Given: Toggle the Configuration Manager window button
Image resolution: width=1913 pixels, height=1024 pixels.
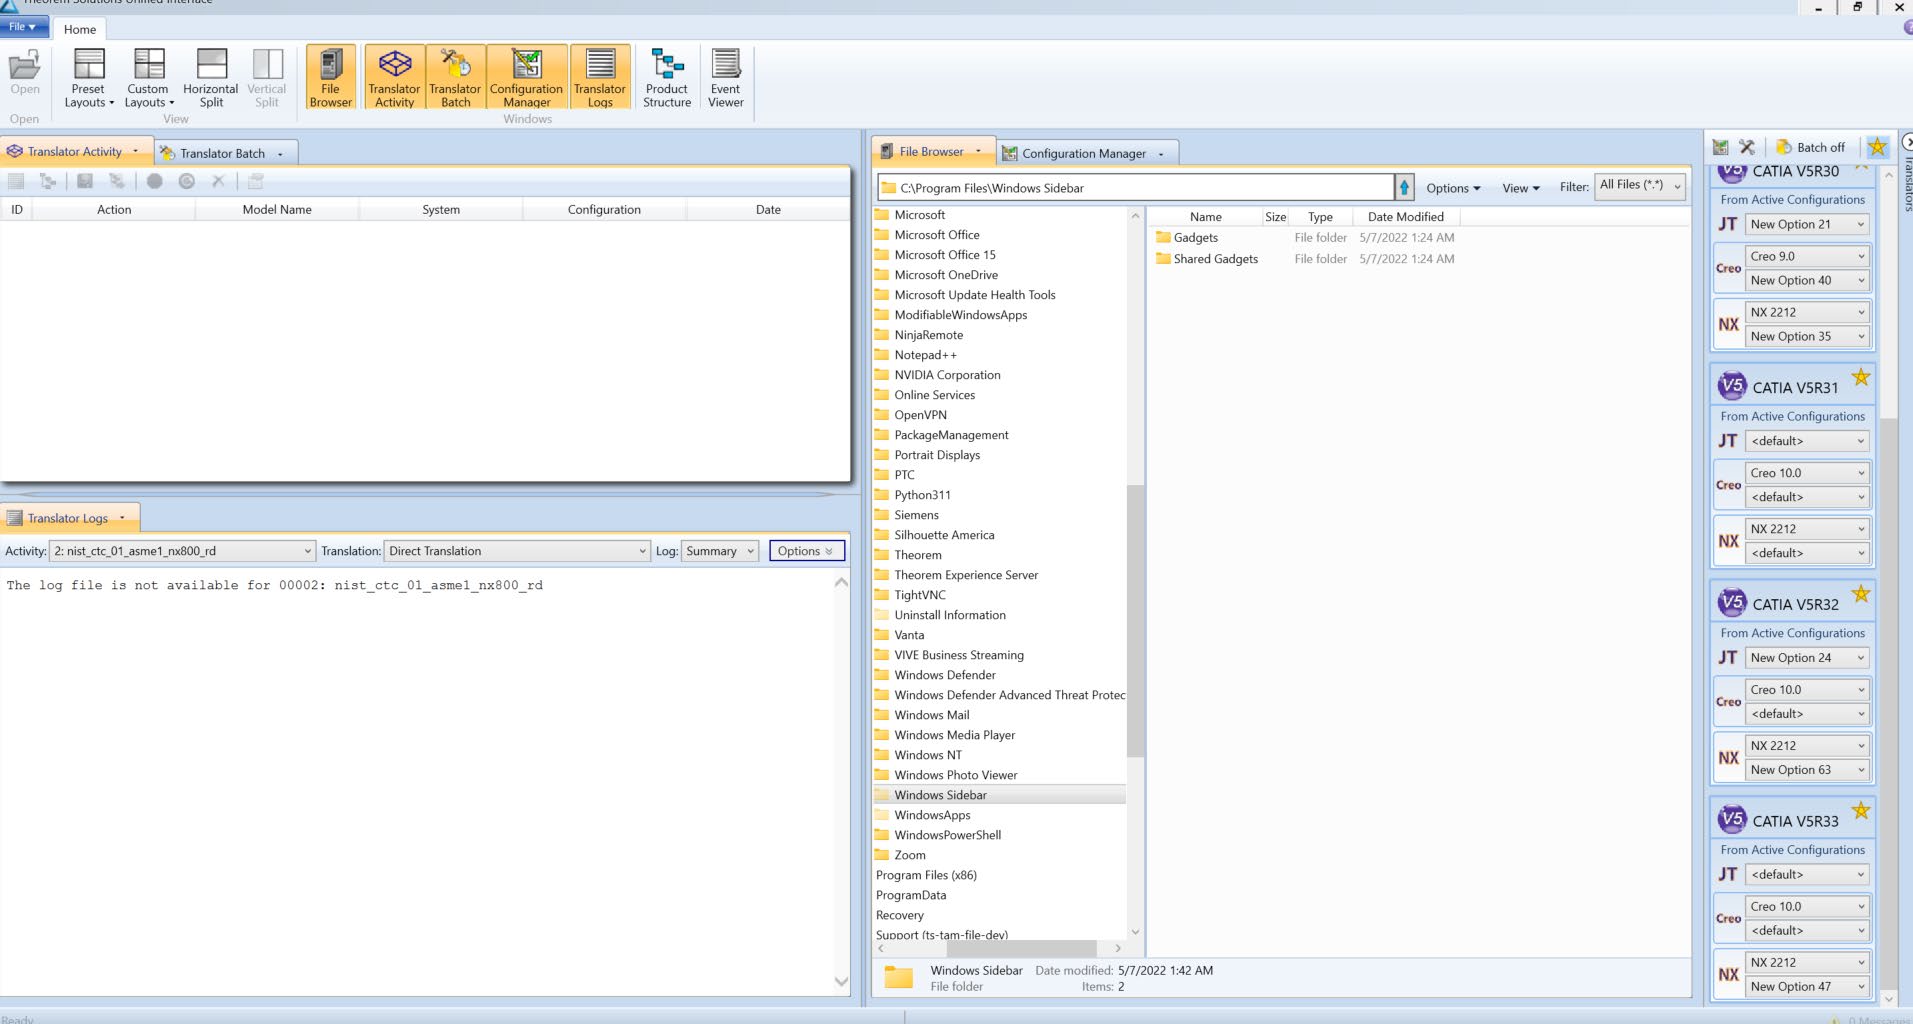Looking at the screenshot, I should click(527, 77).
